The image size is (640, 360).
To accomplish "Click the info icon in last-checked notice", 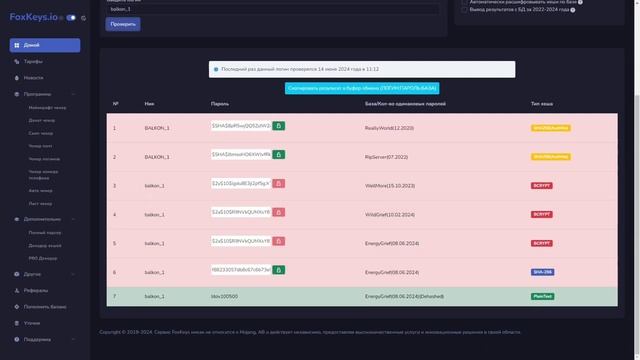I will click(216, 69).
